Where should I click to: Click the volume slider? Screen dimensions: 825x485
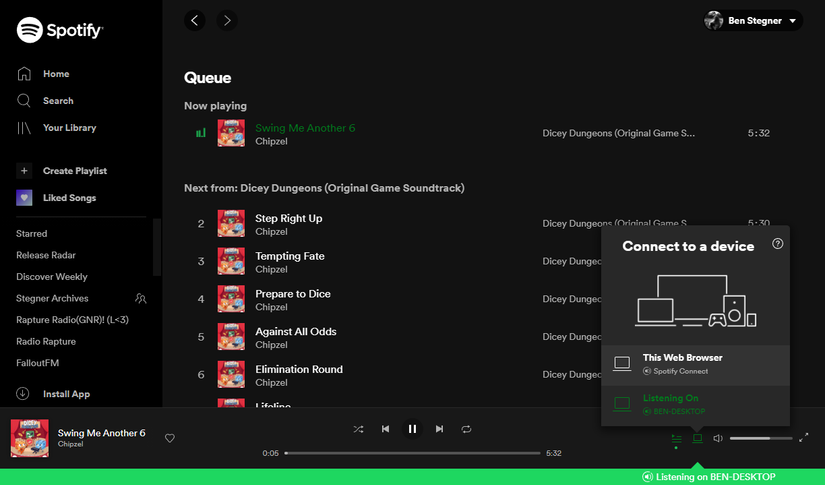click(x=761, y=438)
